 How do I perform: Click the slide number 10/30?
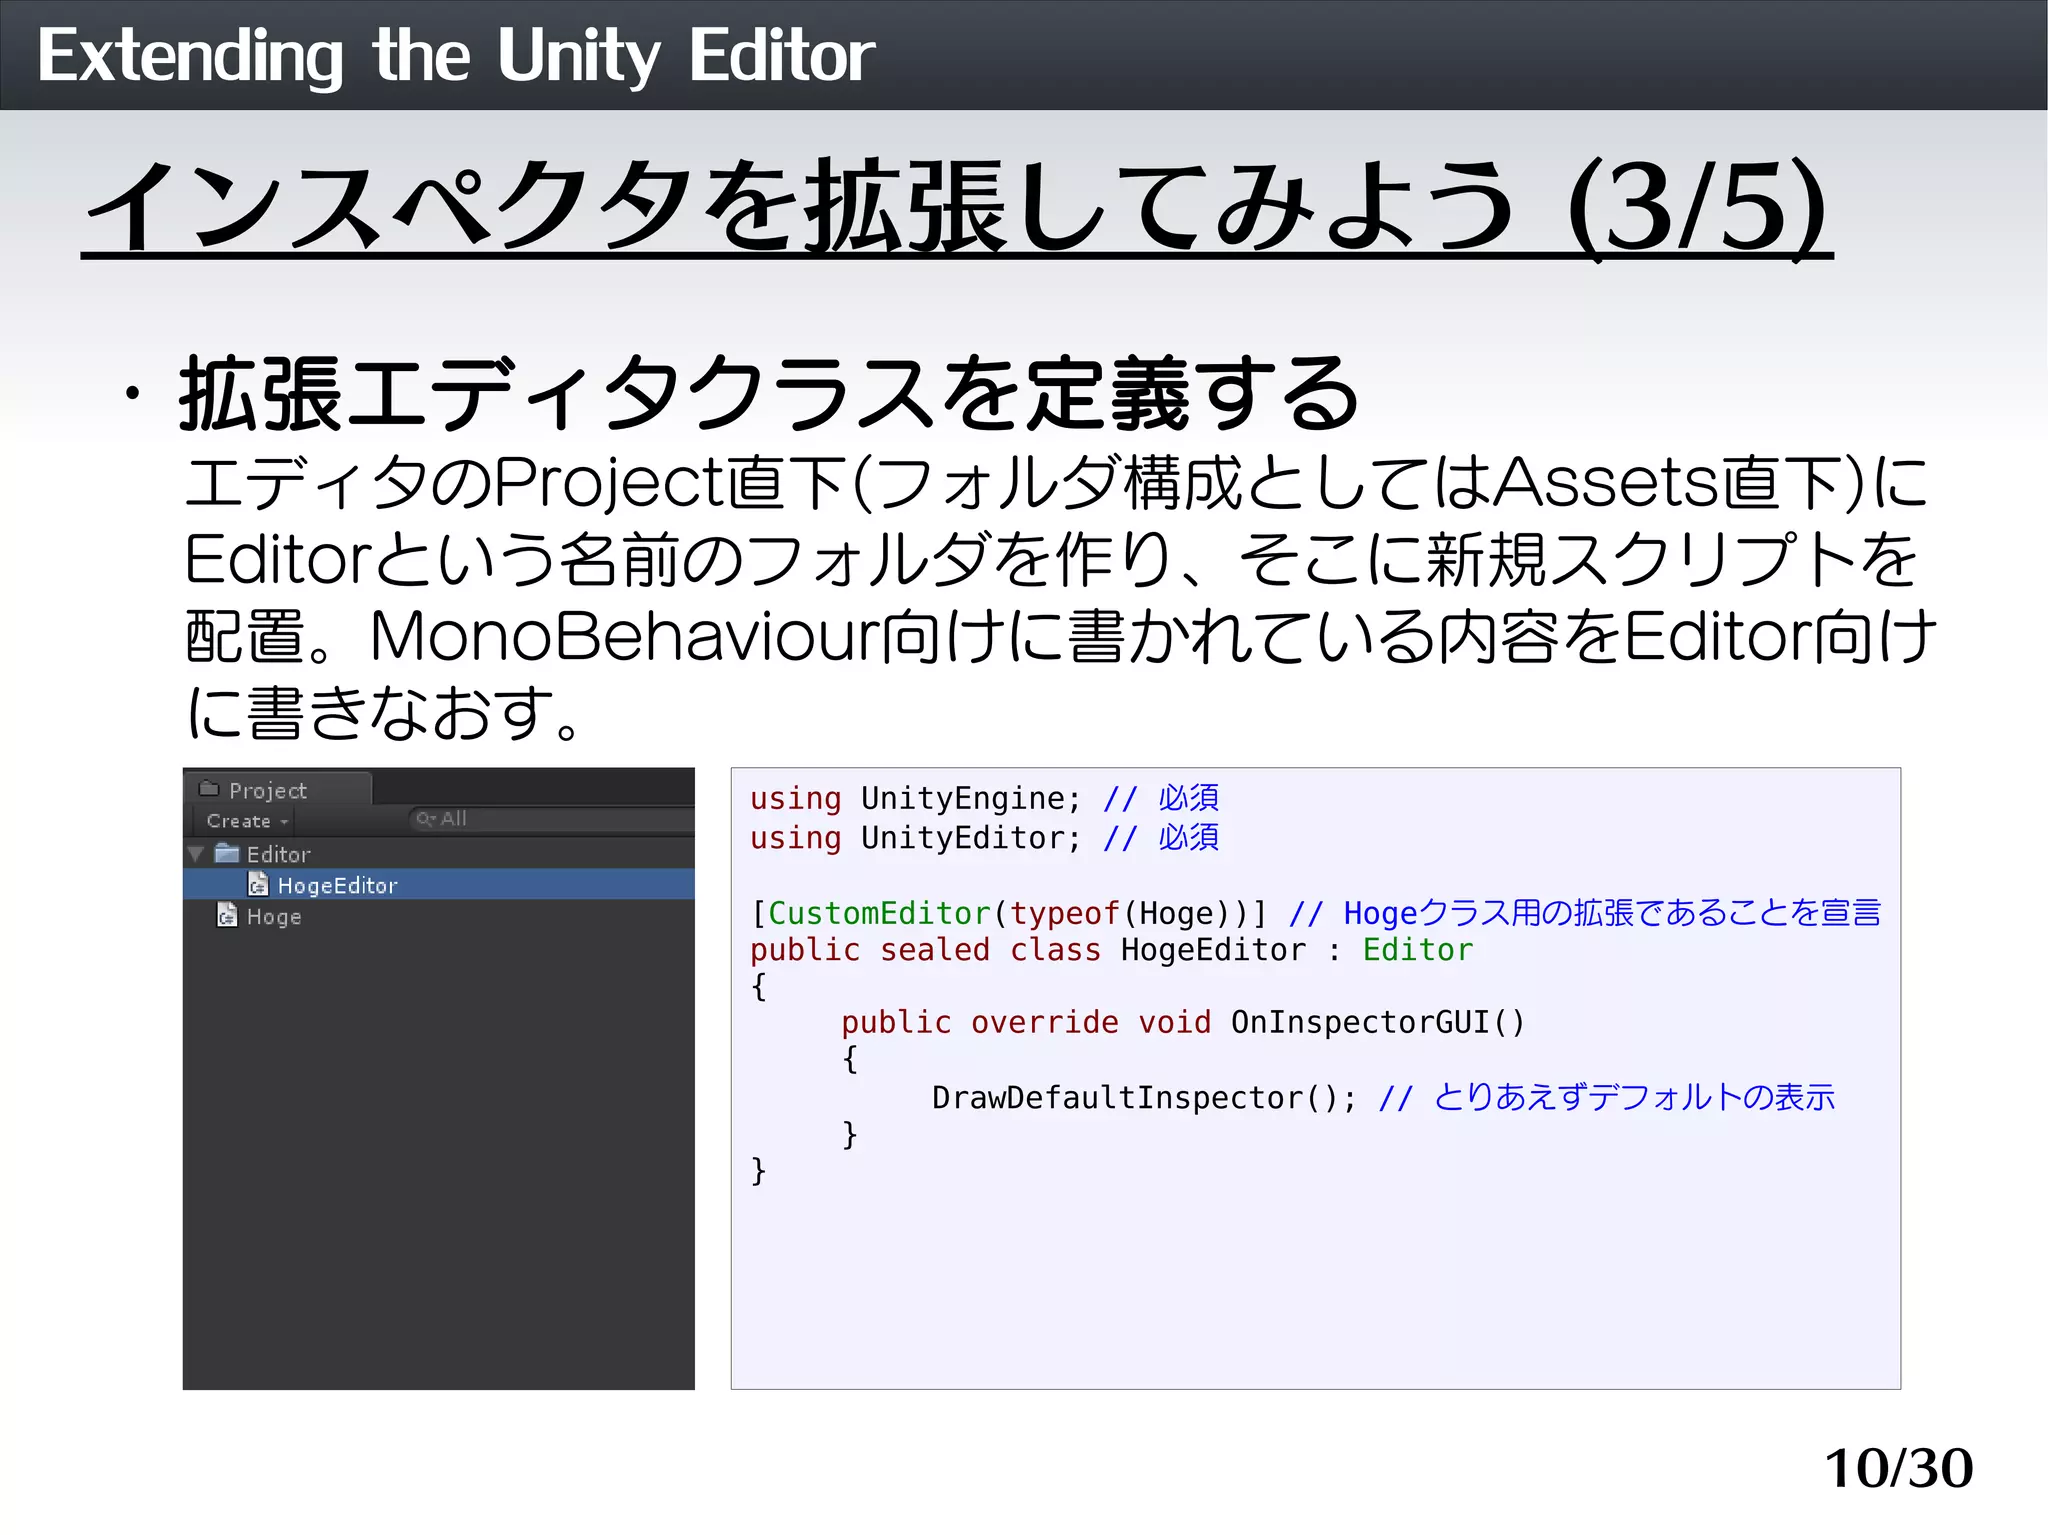pos(1899,1468)
